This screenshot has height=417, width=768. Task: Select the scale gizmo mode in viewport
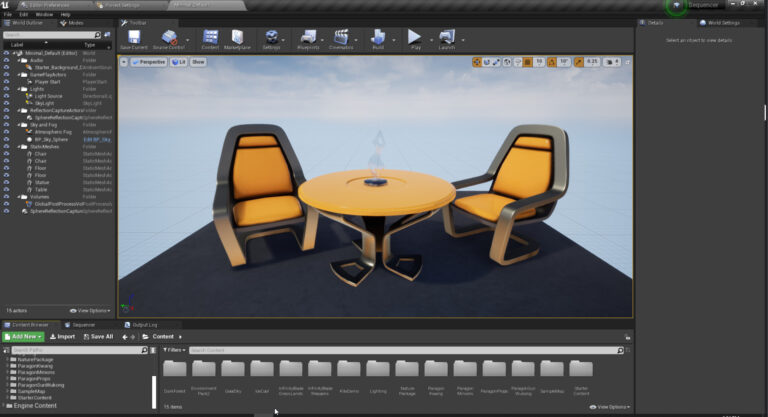pos(496,62)
